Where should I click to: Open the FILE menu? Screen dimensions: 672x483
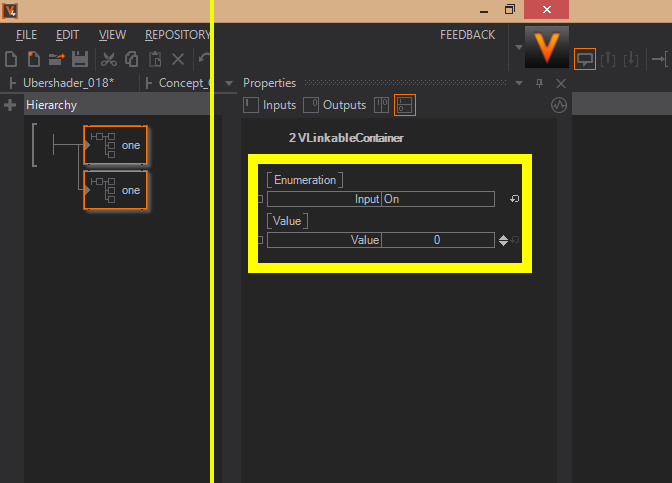(26, 35)
